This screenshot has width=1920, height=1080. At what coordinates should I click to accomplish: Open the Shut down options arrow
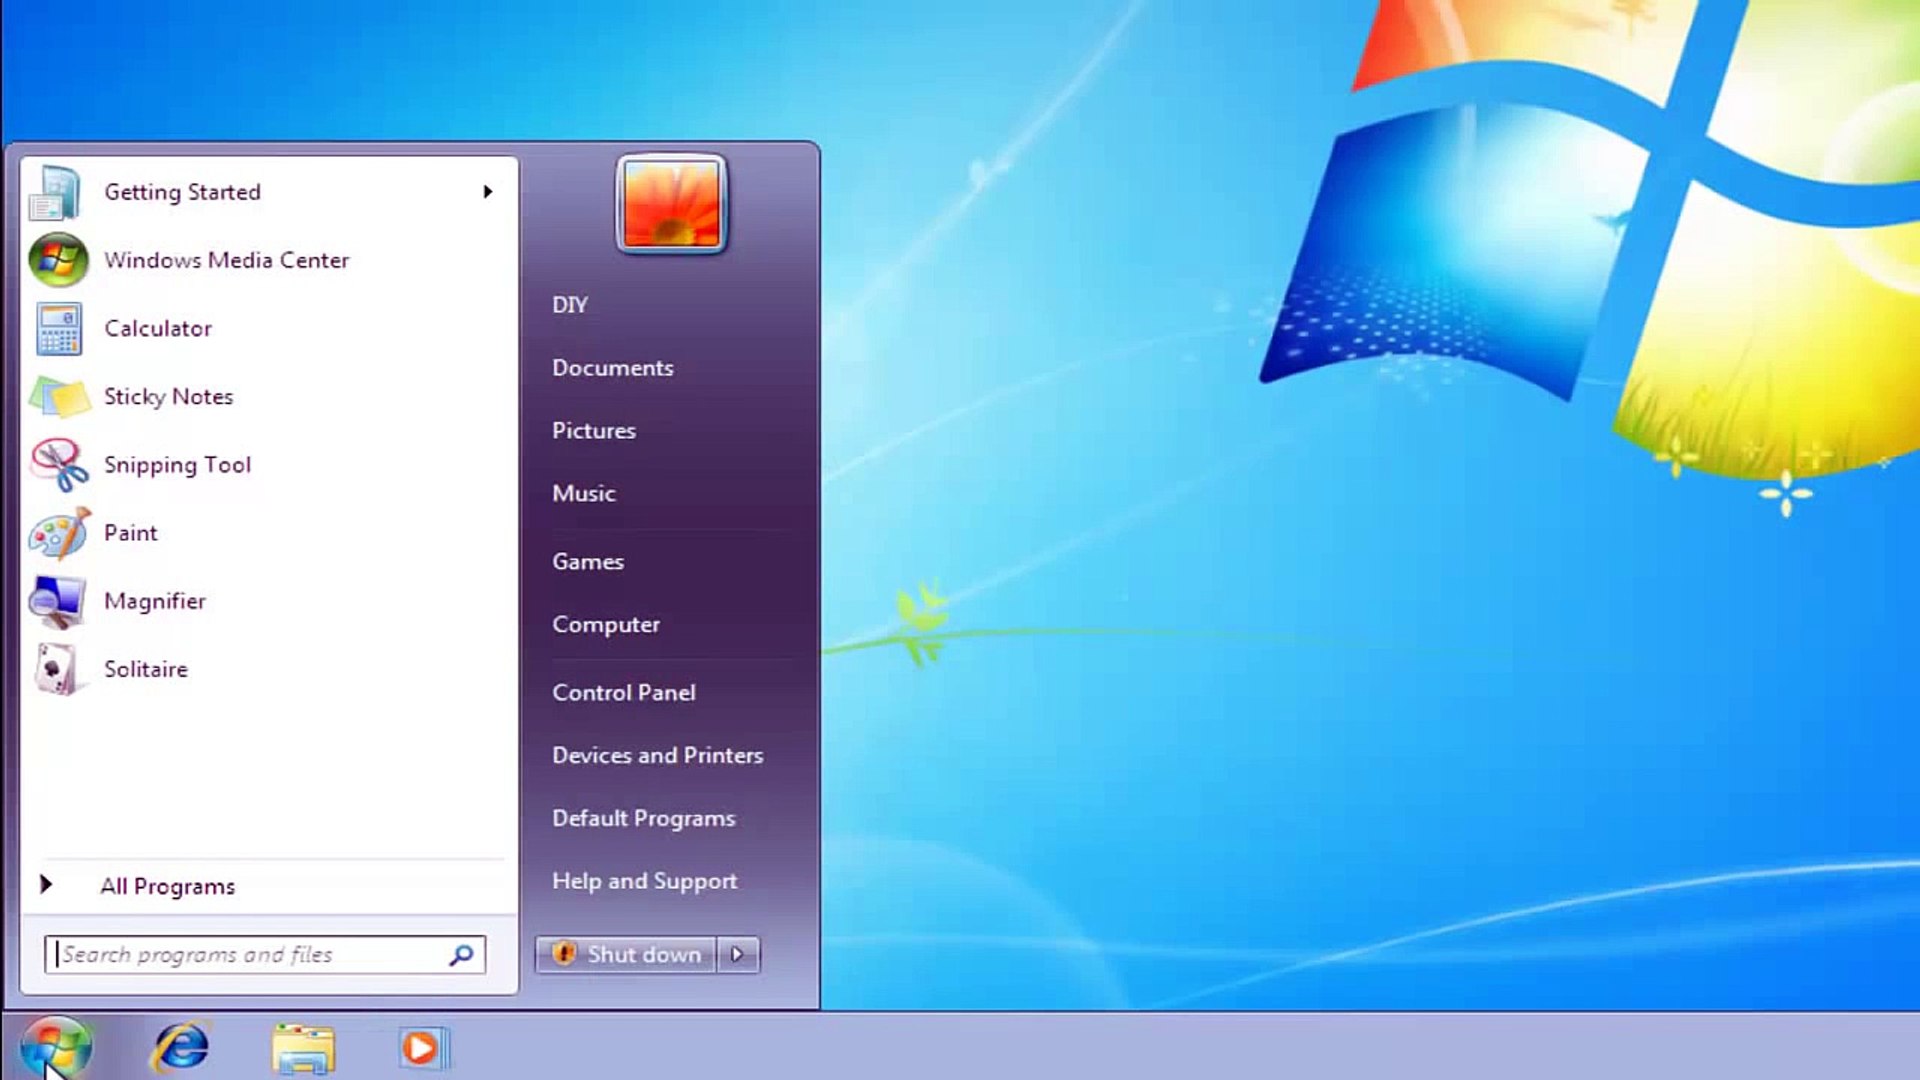738,955
